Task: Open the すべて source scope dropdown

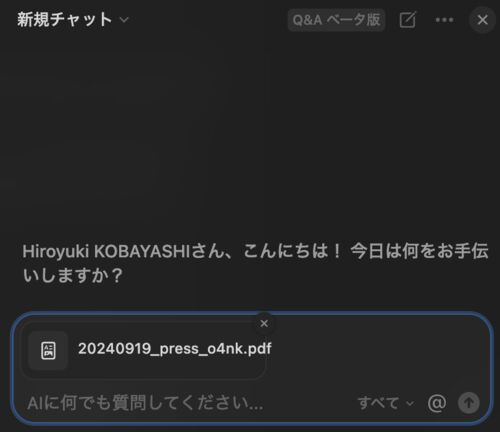Action: (x=386, y=403)
